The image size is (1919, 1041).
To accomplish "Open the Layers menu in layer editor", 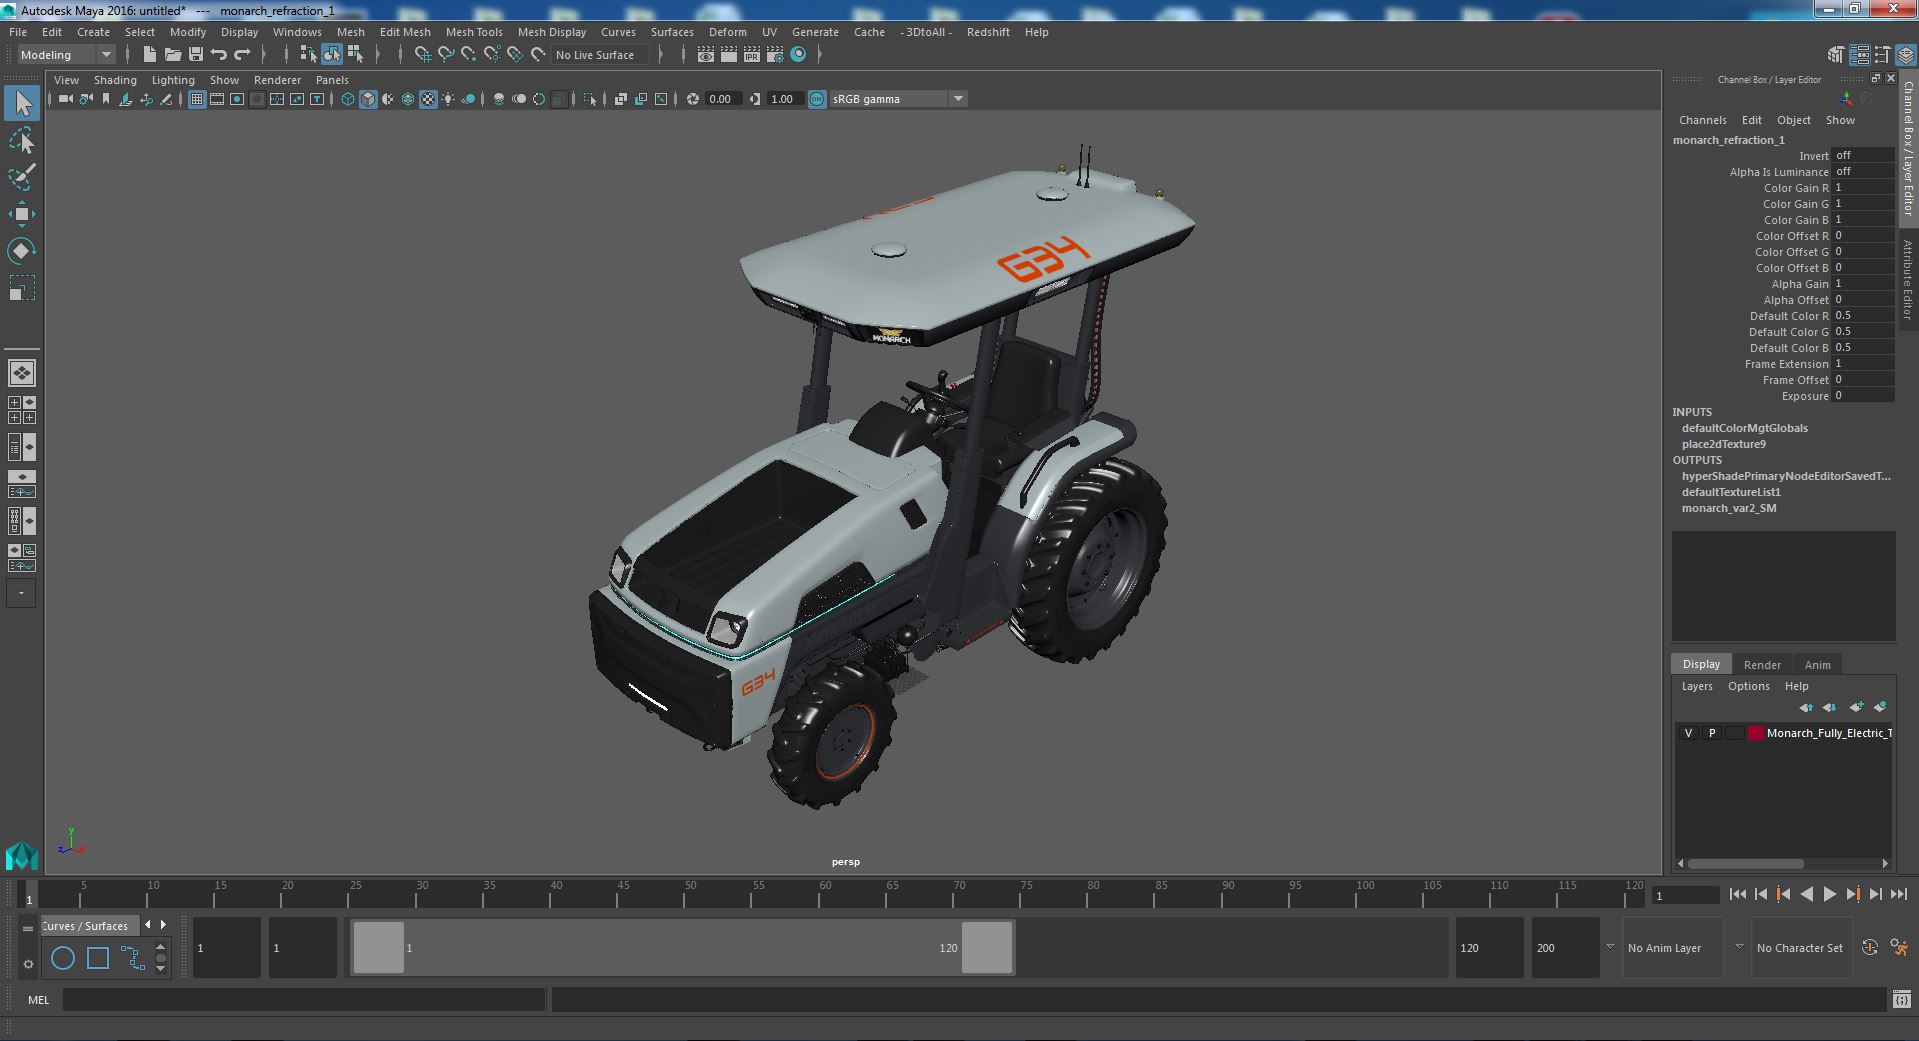I will pos(1696,686).
